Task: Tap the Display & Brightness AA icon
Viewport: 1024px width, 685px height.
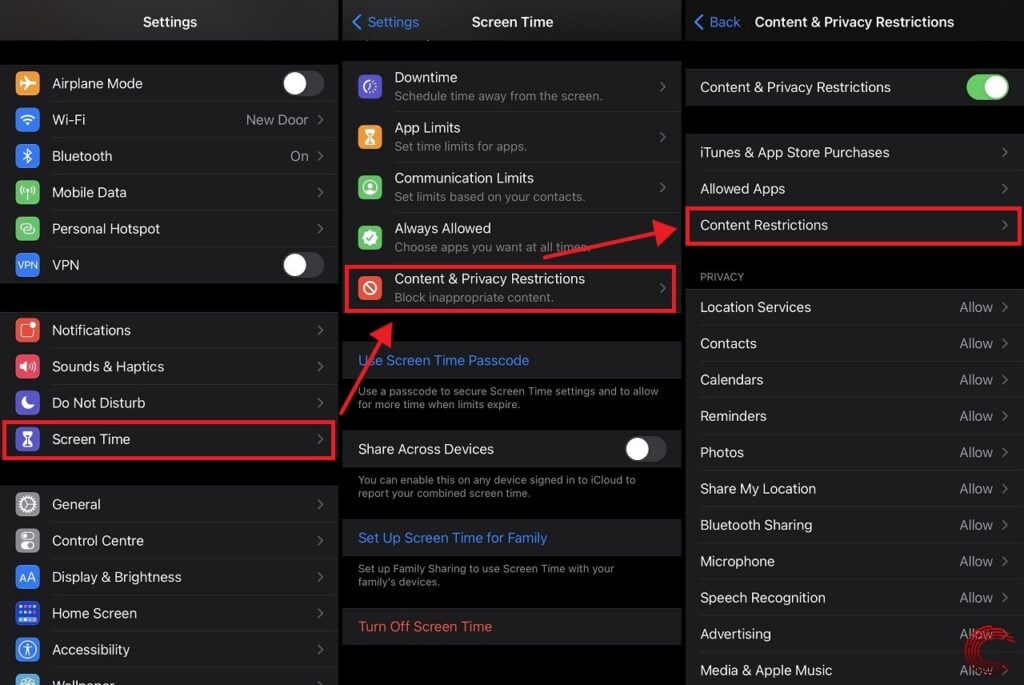Action: pyautogui.click(x=27, y=577)
